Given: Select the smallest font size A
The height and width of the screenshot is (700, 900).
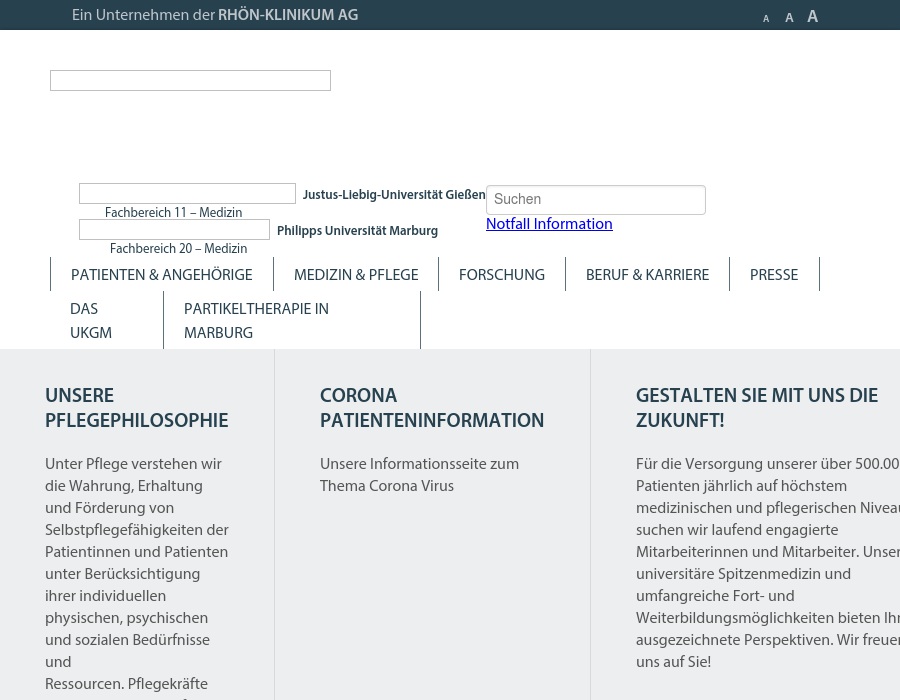Looking at the screenshot, I should 766,19.
